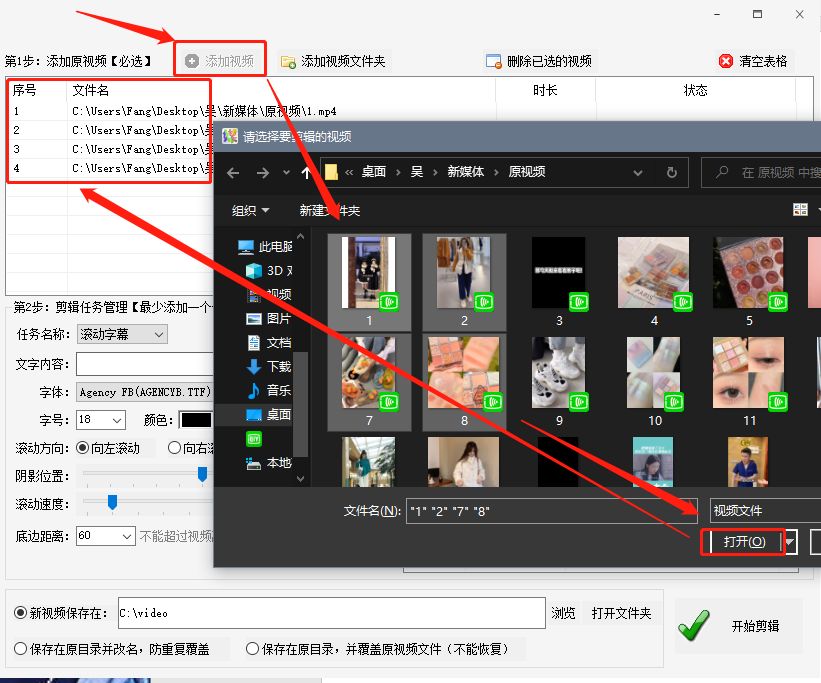Click the view layout icon in dialog corner
This screenshot has height=683, width=821.
(799, 209)
